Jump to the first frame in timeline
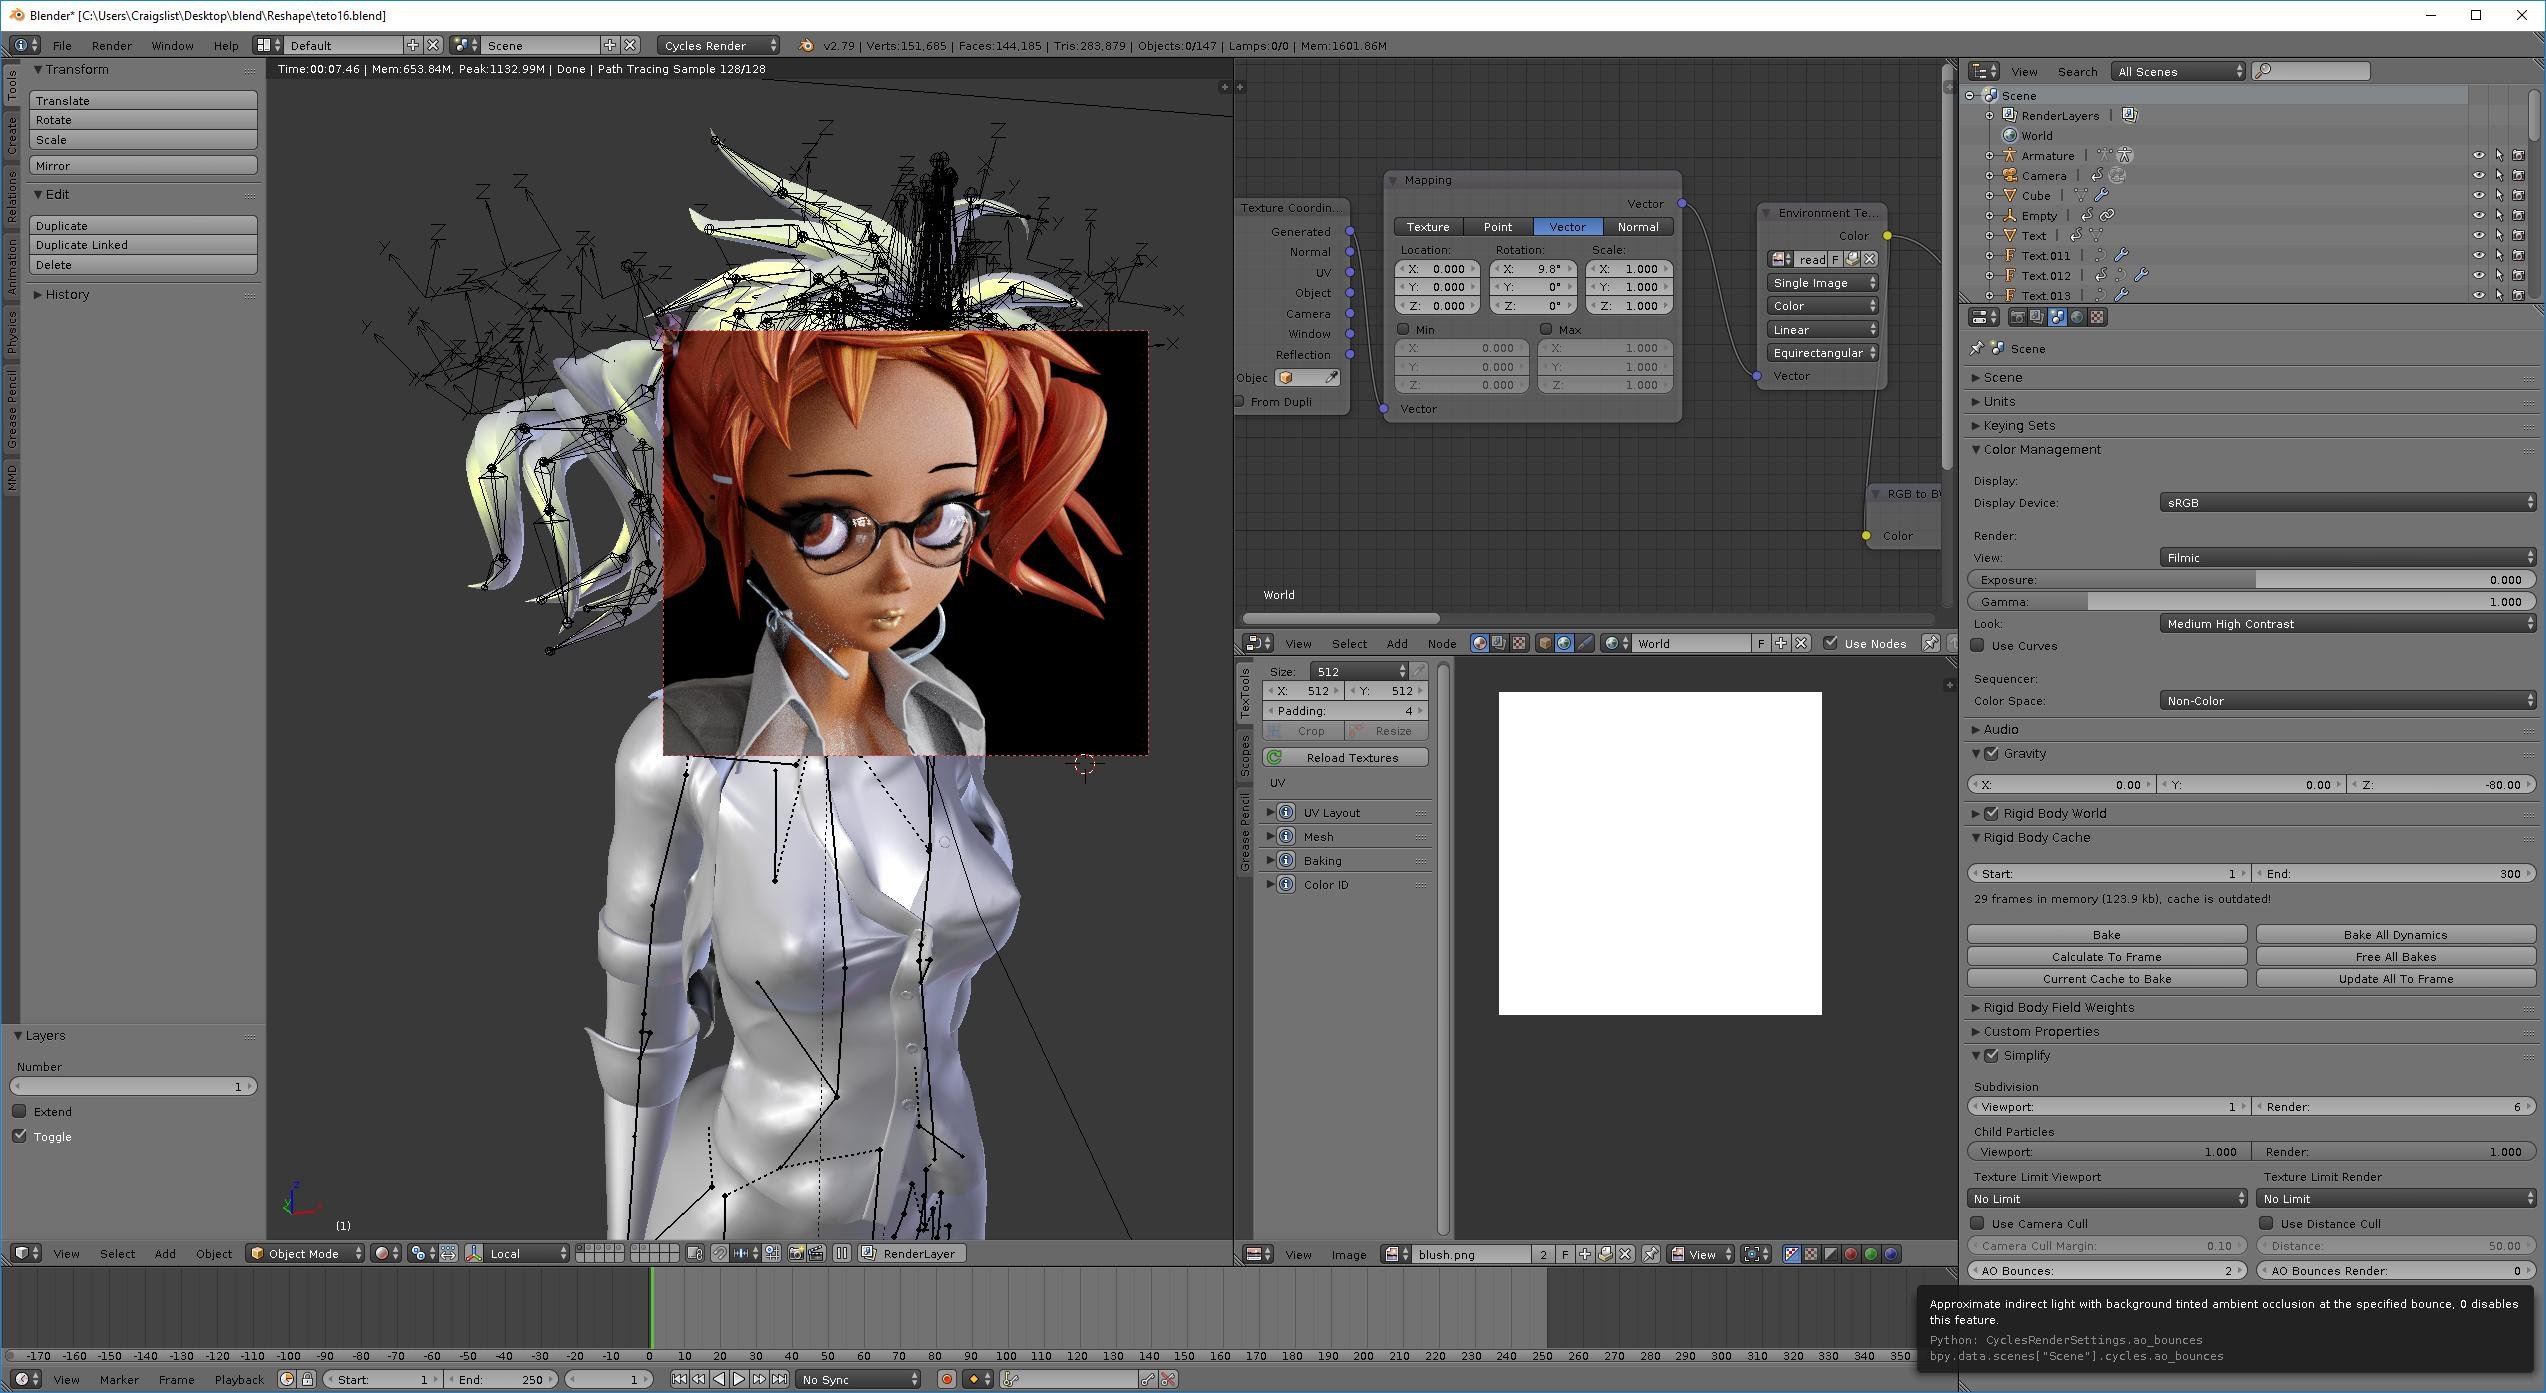Image resolution: width=2546 pixels, height=1393 pixels. [x=679, y=1379]
